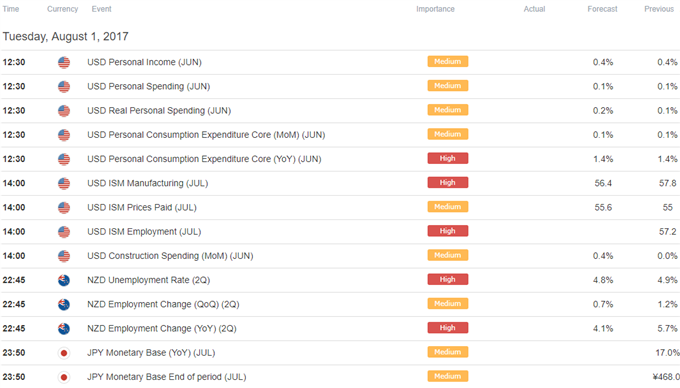
Task: Click the US flag beside USD ISM Manufacturing
Action: (64, 183)
